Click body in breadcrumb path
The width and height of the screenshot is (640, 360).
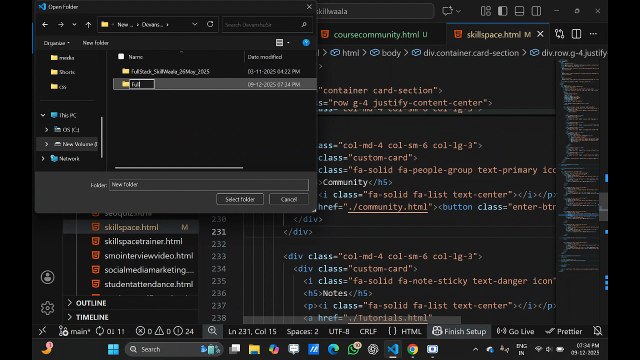(391, 53)
